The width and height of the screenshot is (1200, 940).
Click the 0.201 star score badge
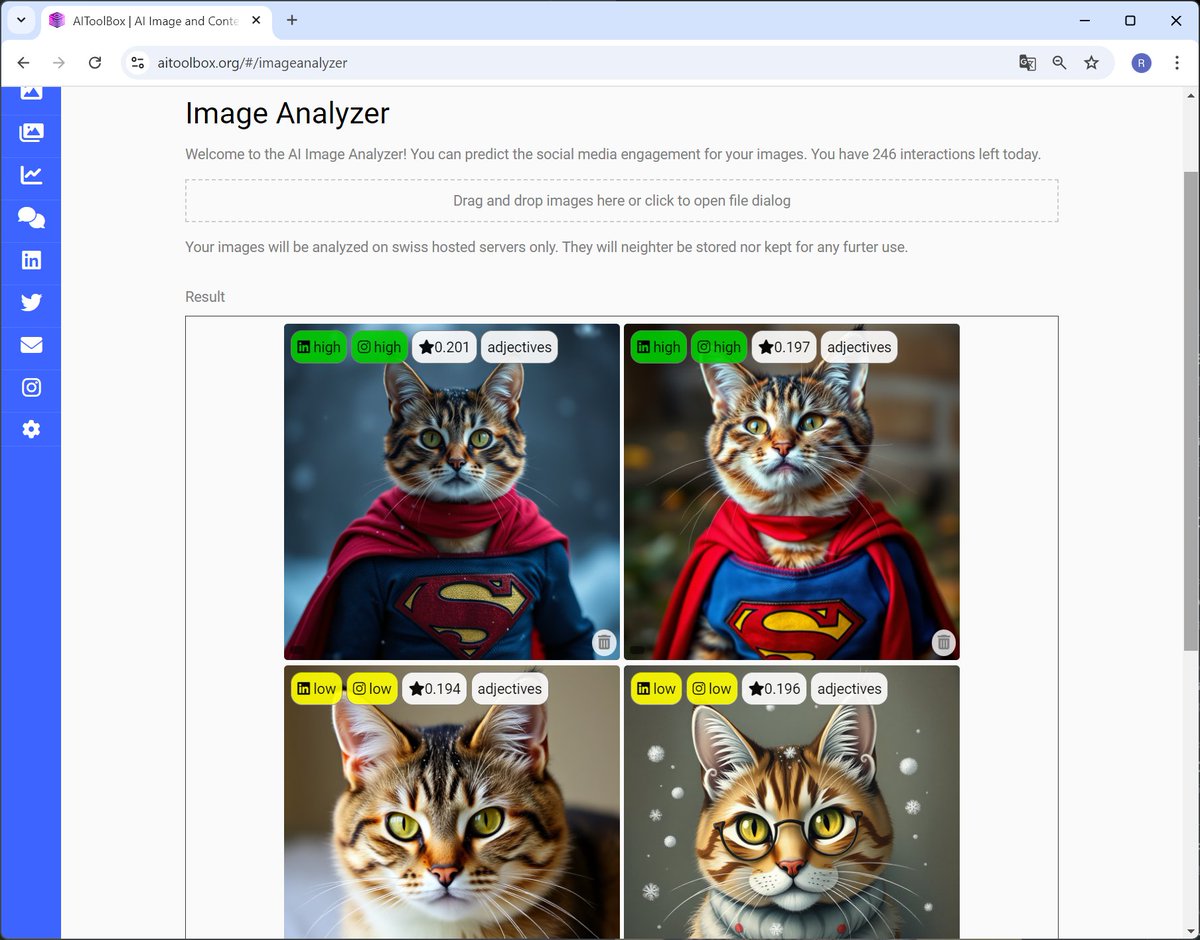coord(444,347)
